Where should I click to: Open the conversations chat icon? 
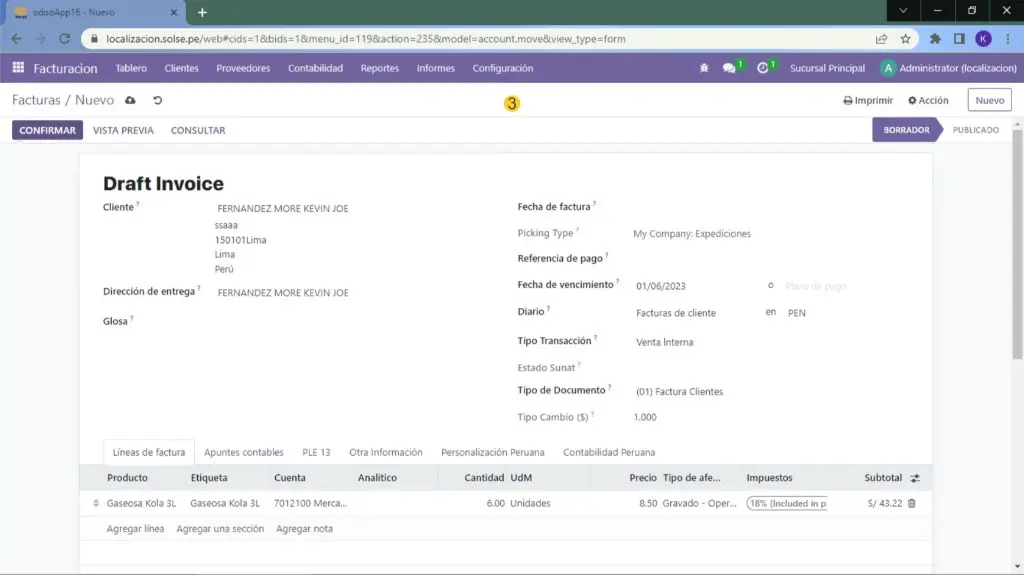(729, 68)
